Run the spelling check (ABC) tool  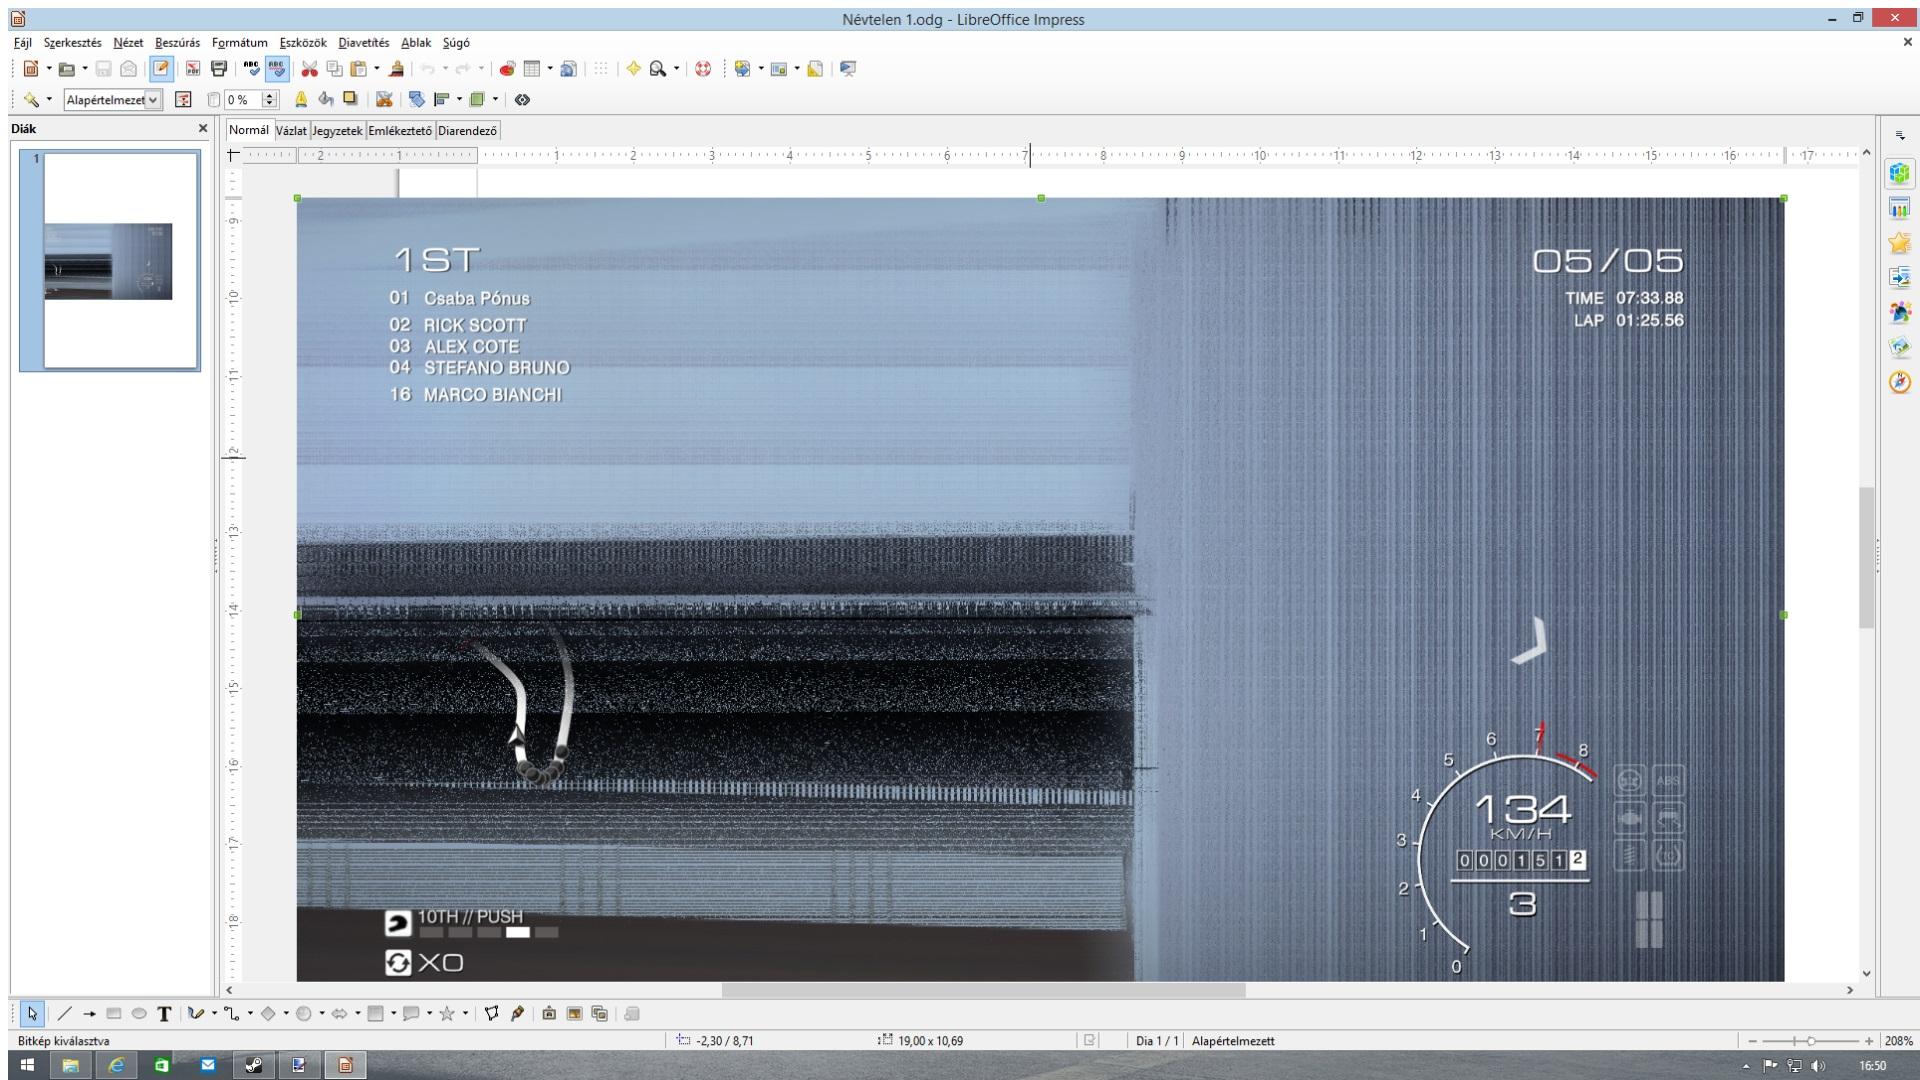251,69
